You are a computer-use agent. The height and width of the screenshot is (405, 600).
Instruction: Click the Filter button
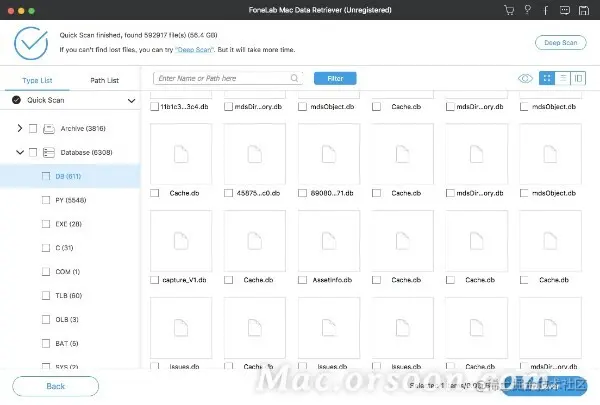(335, 78)
